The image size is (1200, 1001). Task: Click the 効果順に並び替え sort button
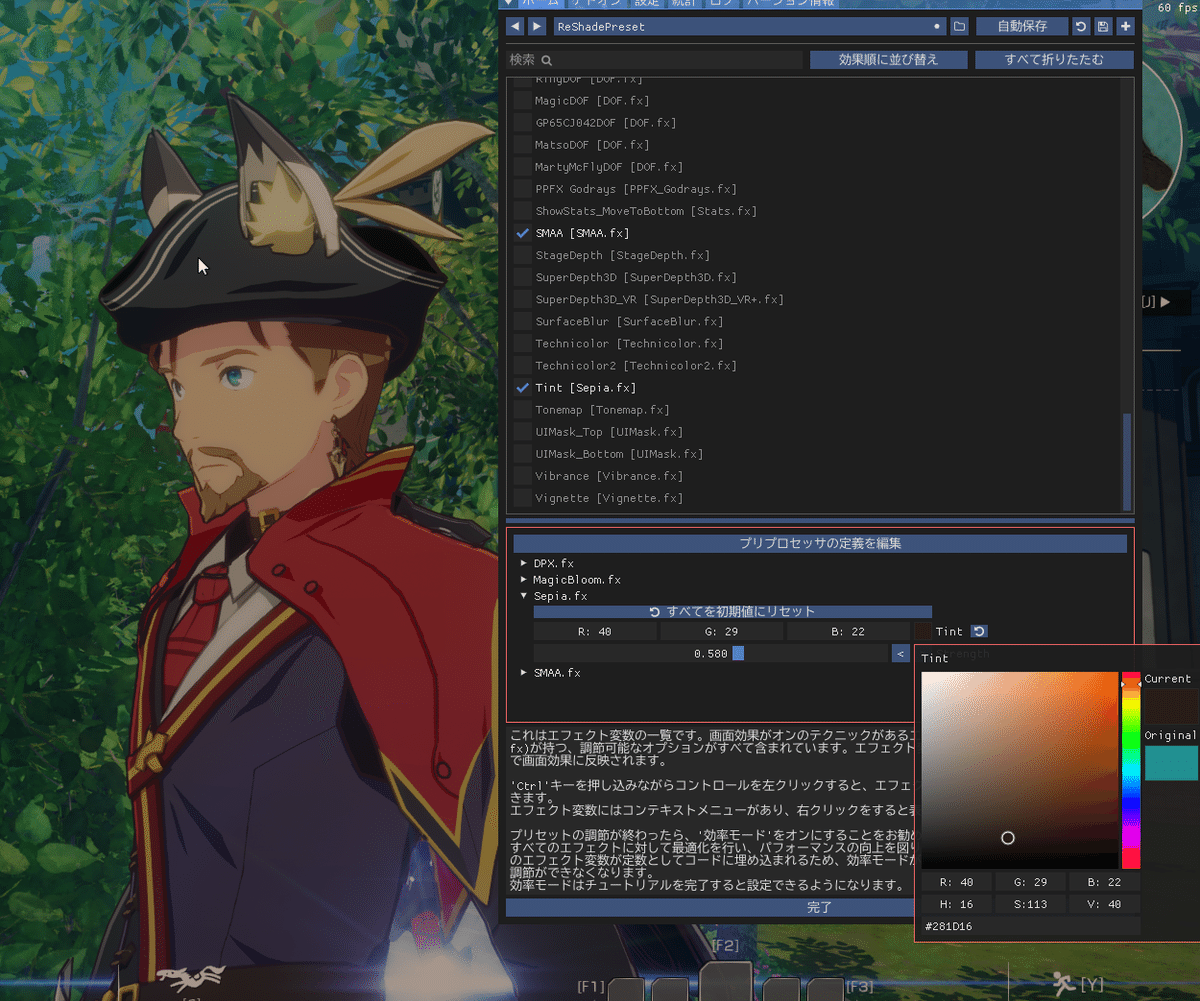889,60
